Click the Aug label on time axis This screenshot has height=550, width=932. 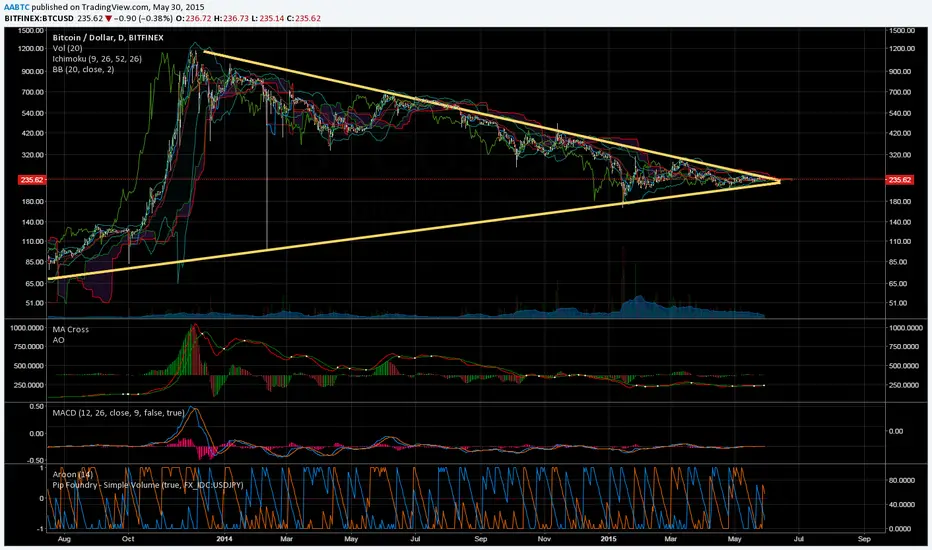pyautogui.click(x=64, y=539)
